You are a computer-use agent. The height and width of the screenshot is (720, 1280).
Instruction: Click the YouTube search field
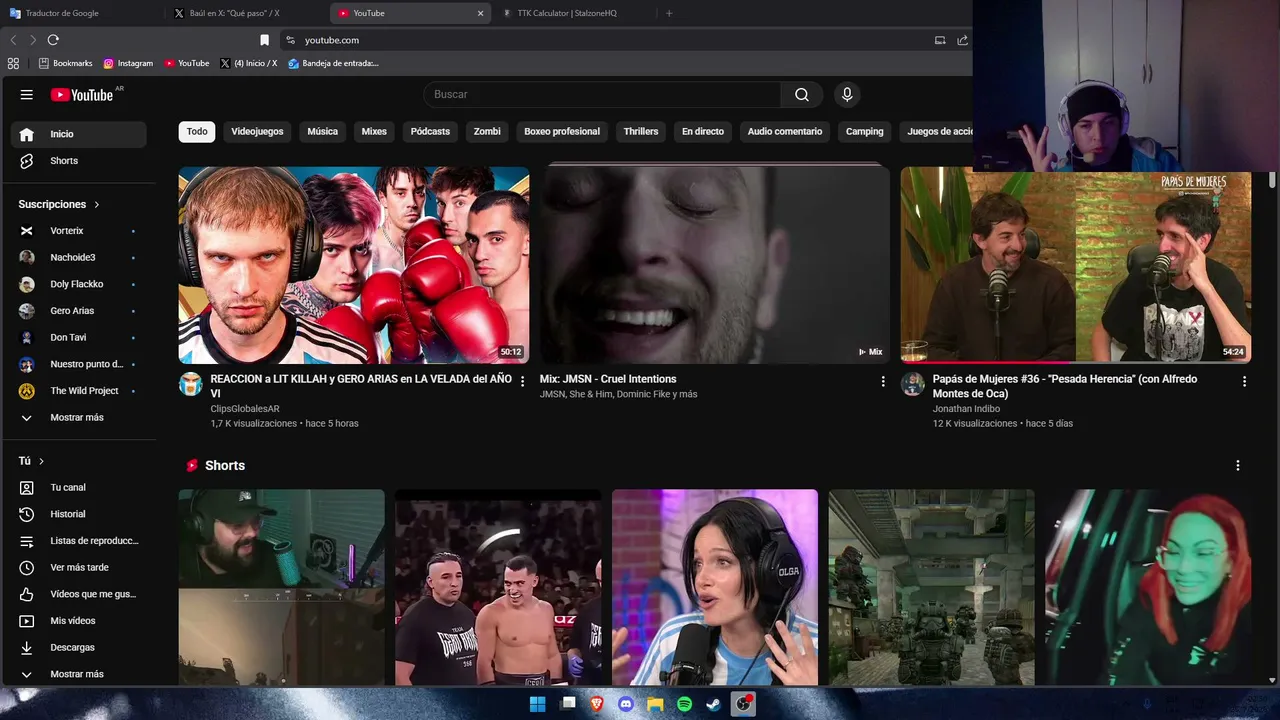pyautogui.click(x=602, y=95)
